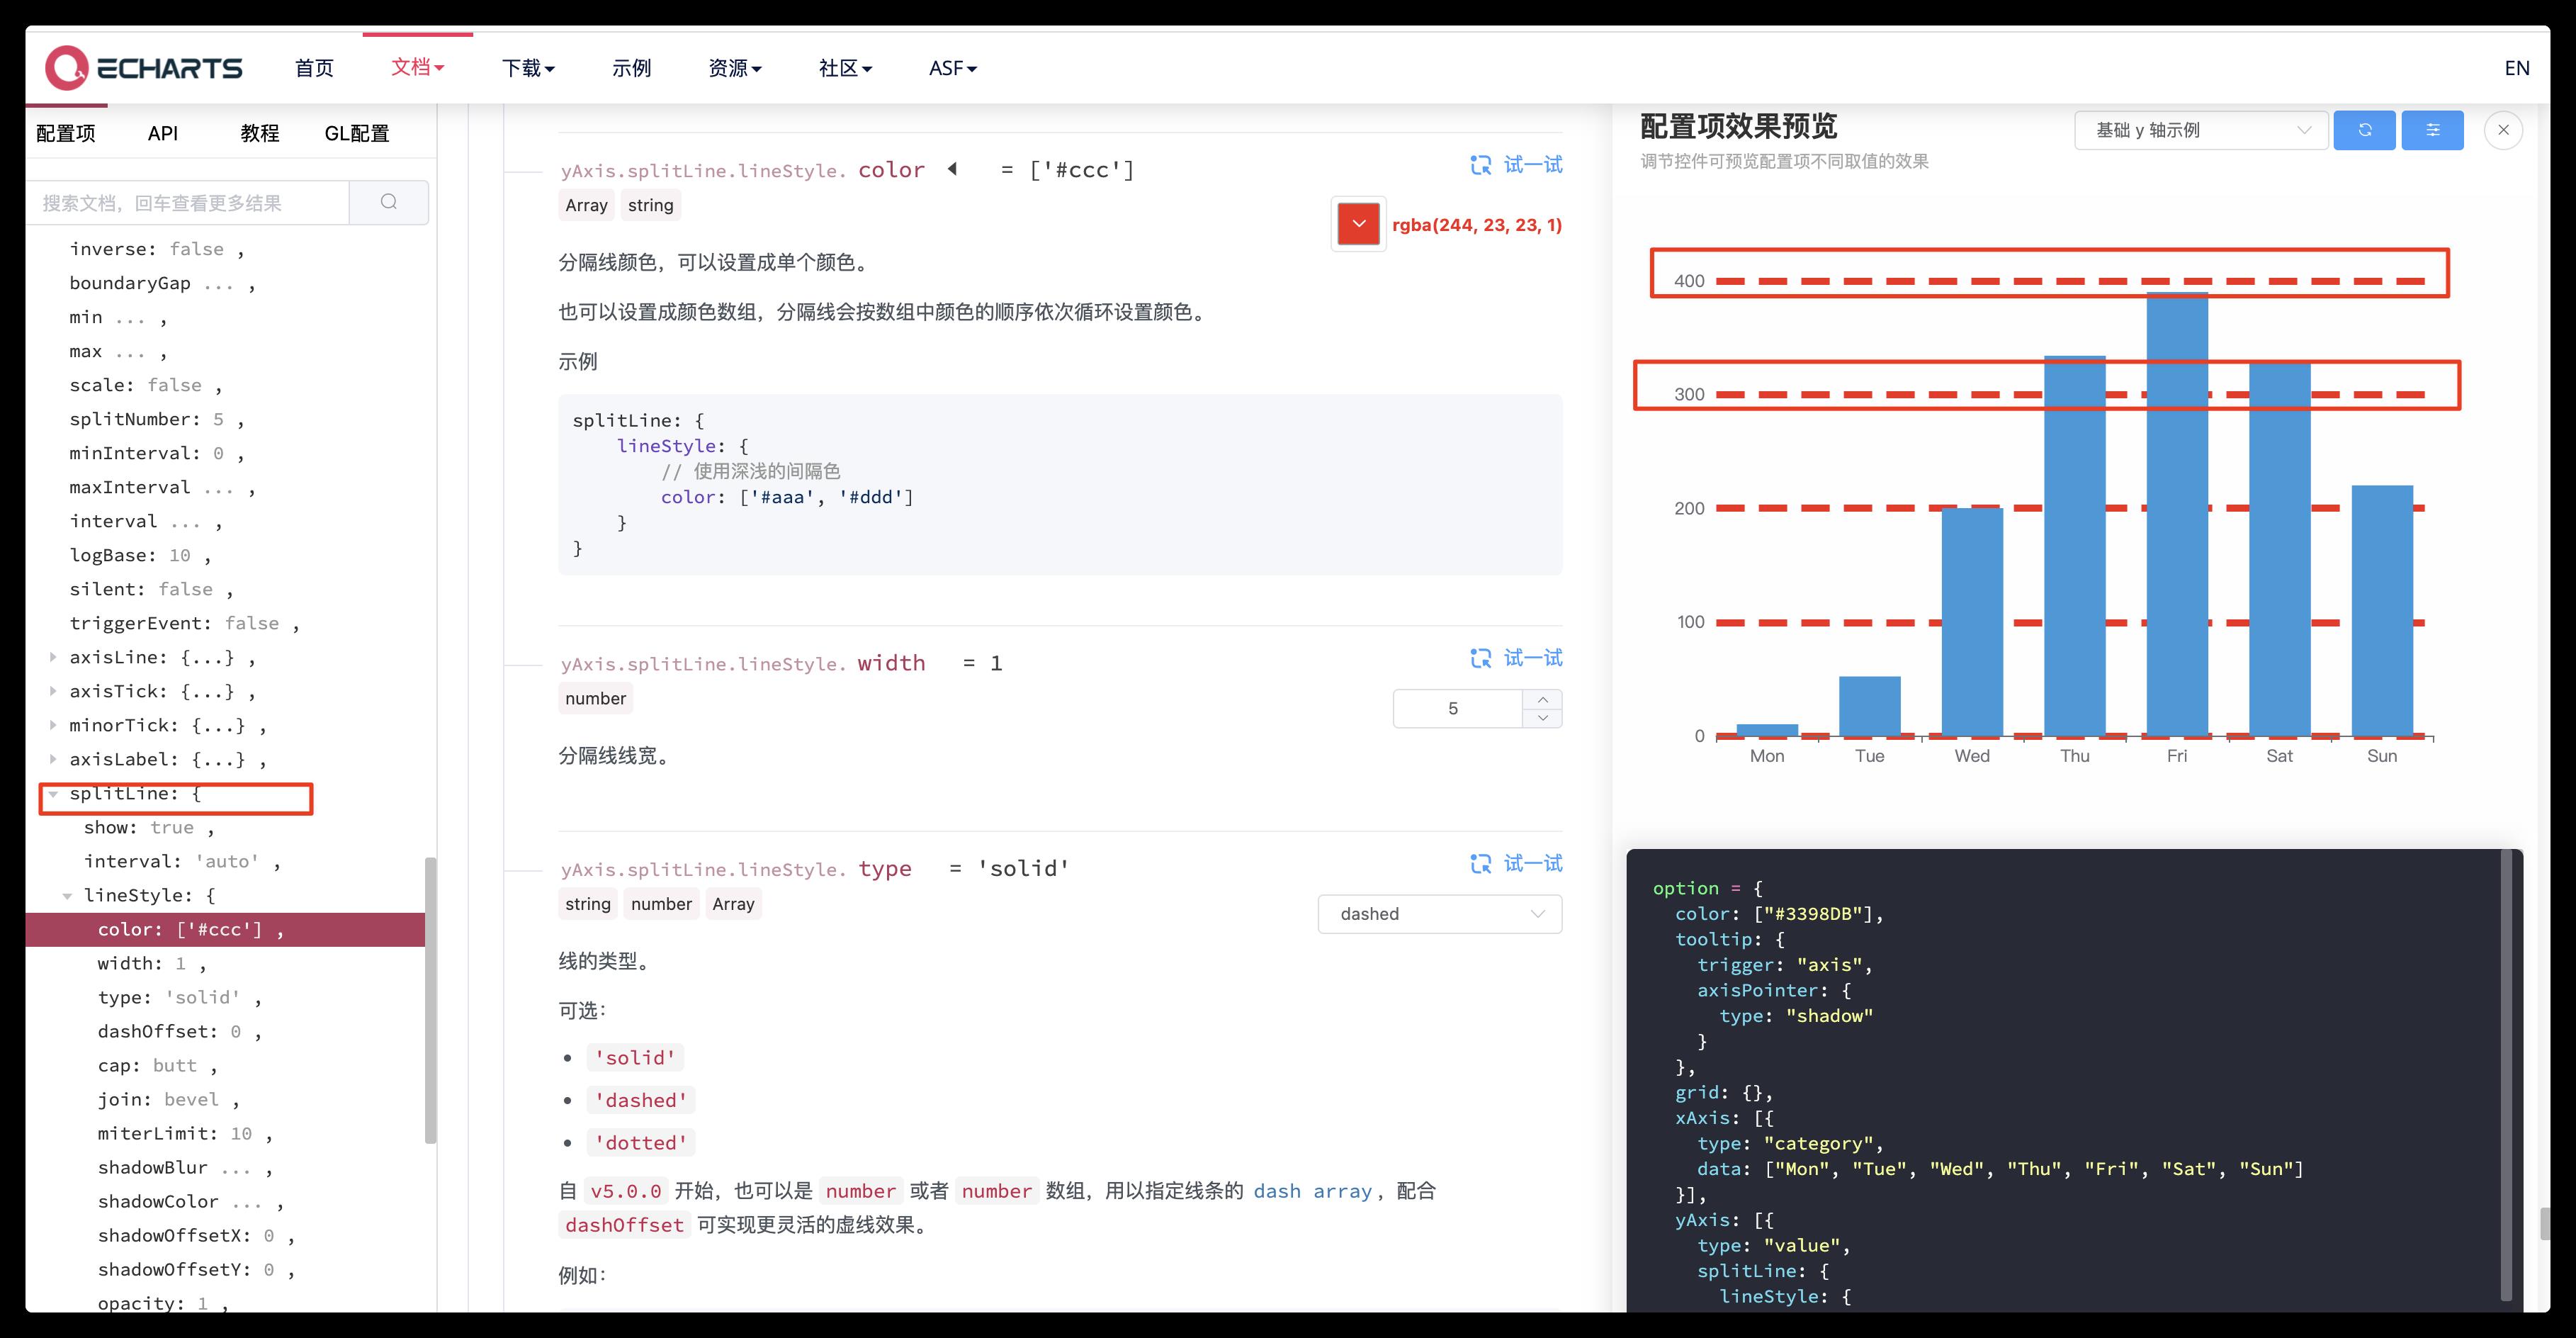2576x1338 pixels.
Task: Switch to the 教程 tab
Action: tap(260, 133)
